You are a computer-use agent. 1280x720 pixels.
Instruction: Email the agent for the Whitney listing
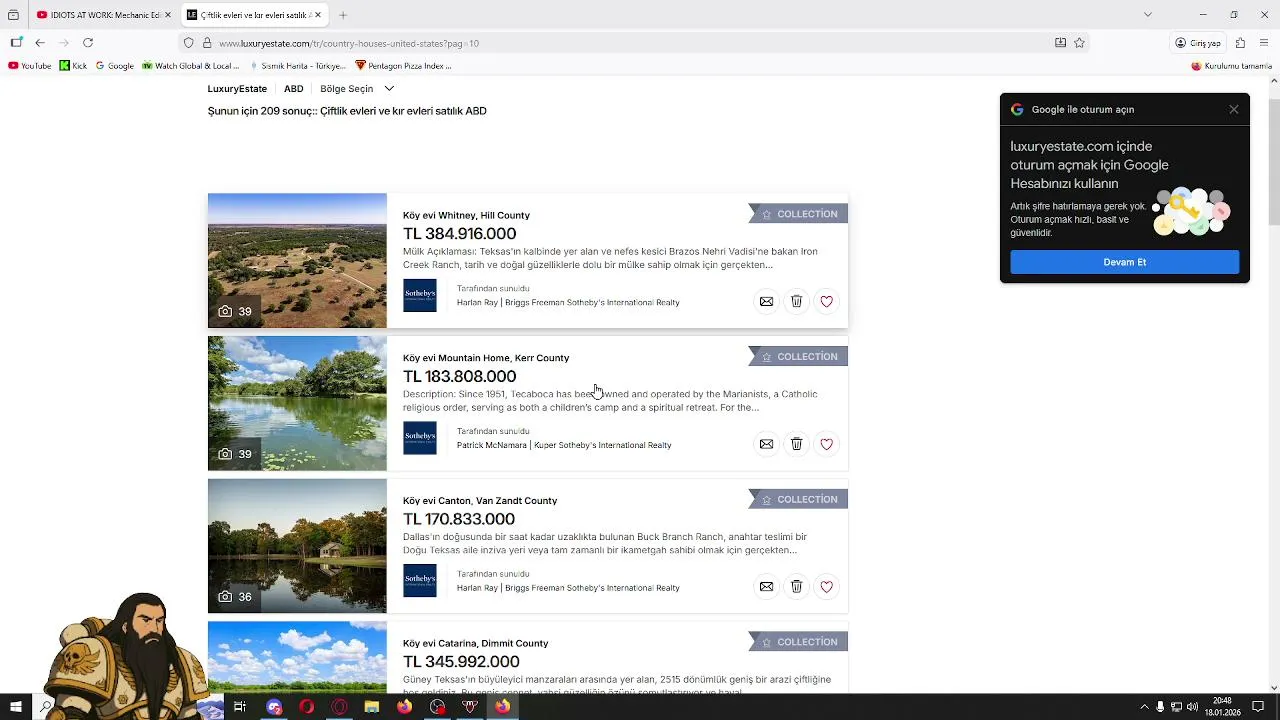(x=766, y=301)
